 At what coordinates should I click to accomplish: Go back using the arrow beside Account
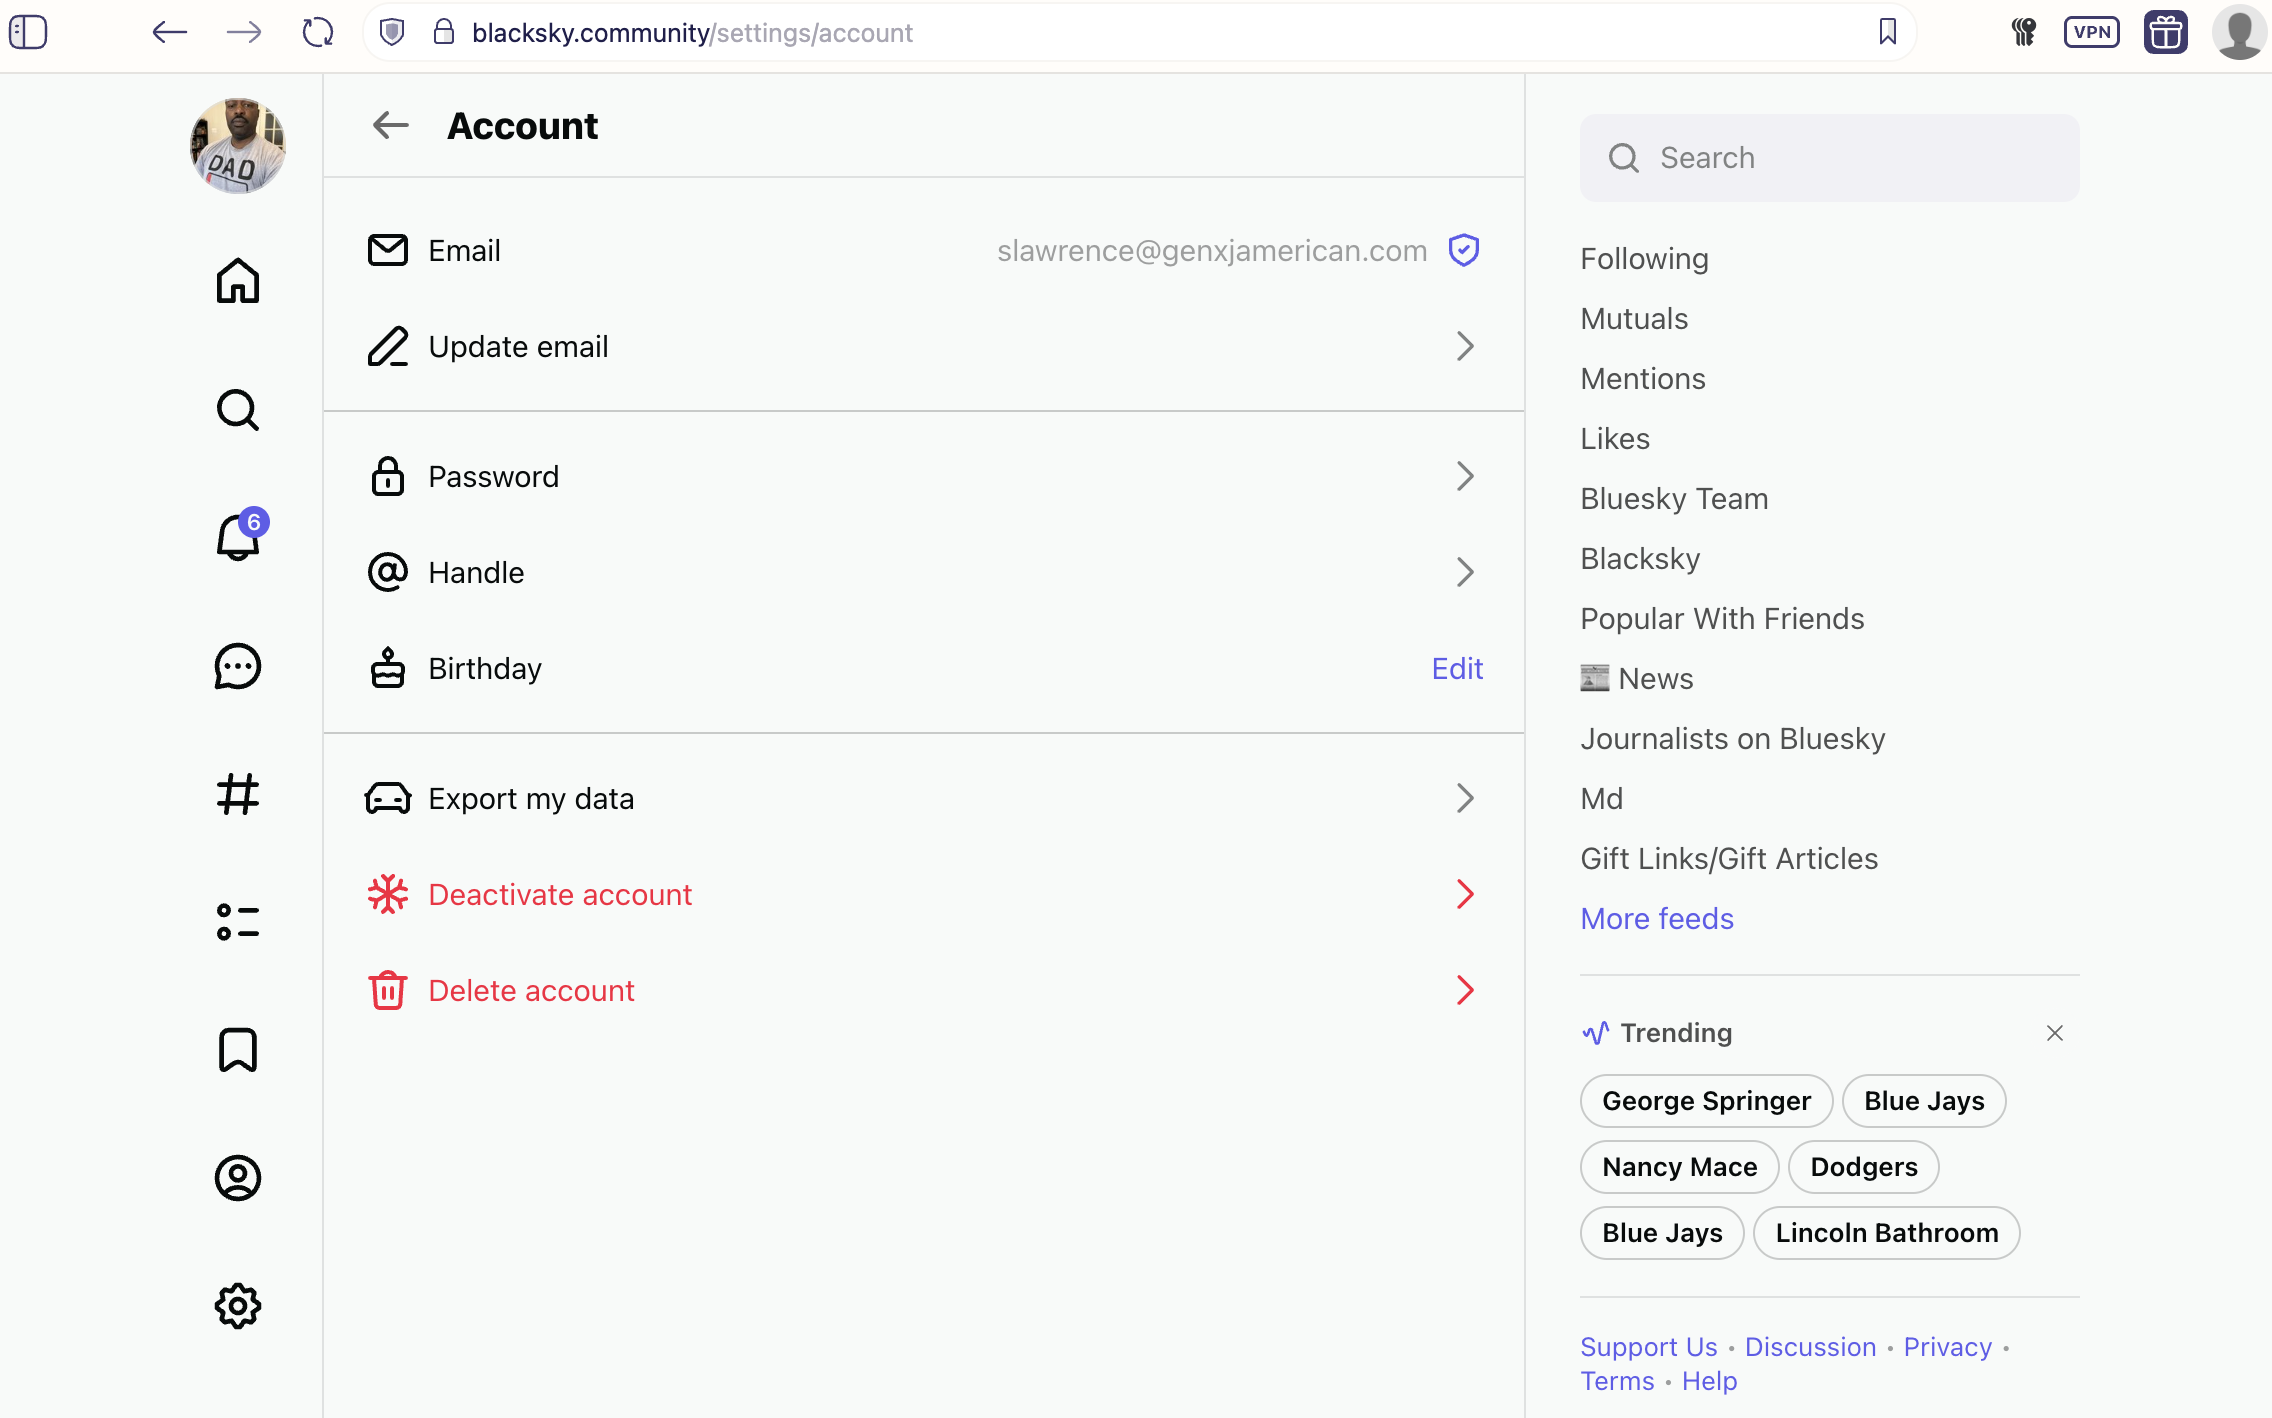(x=390, y=125)
